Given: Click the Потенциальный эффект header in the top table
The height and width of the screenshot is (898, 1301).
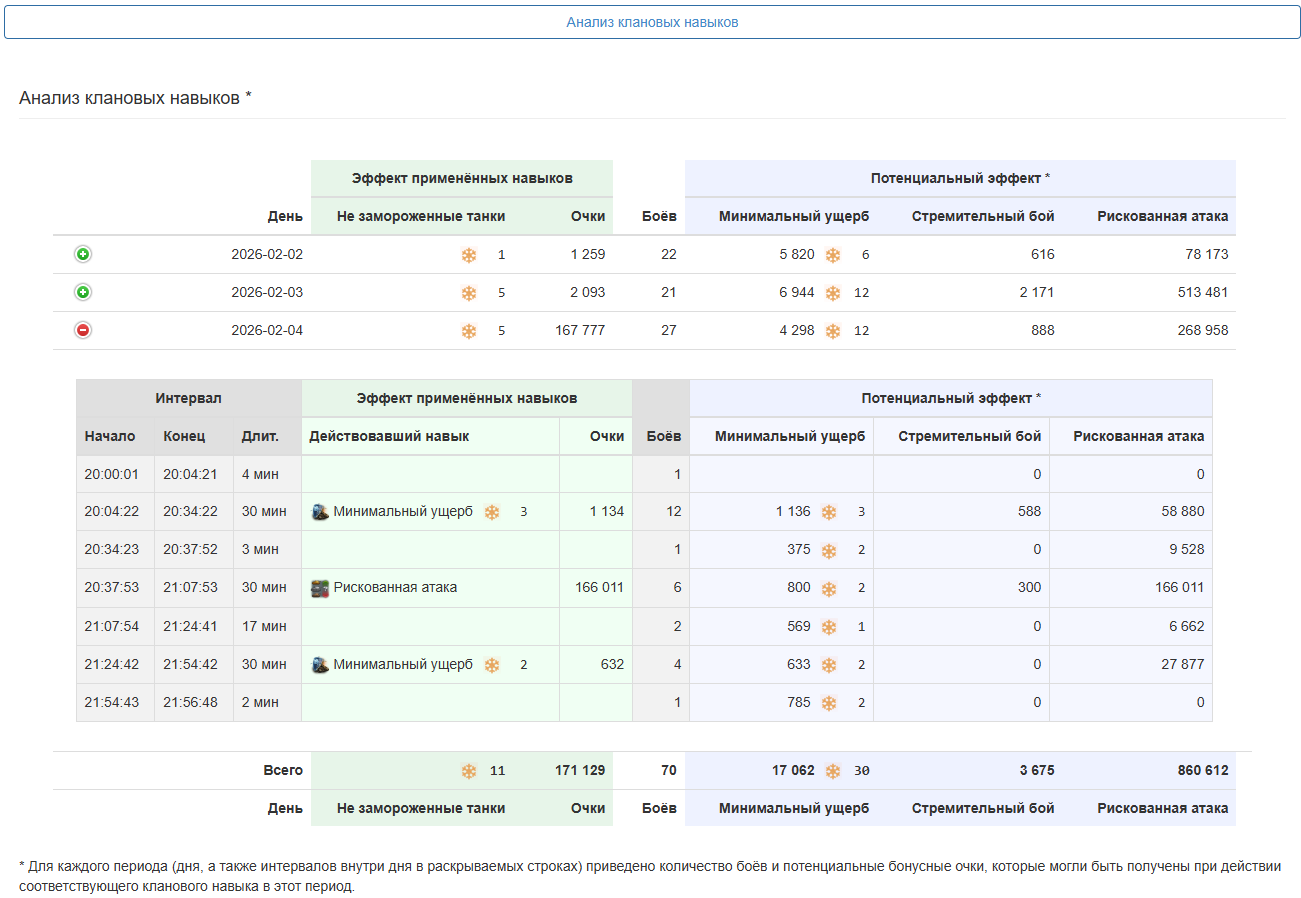Looking at the screenshot, I should click(960, 178).
